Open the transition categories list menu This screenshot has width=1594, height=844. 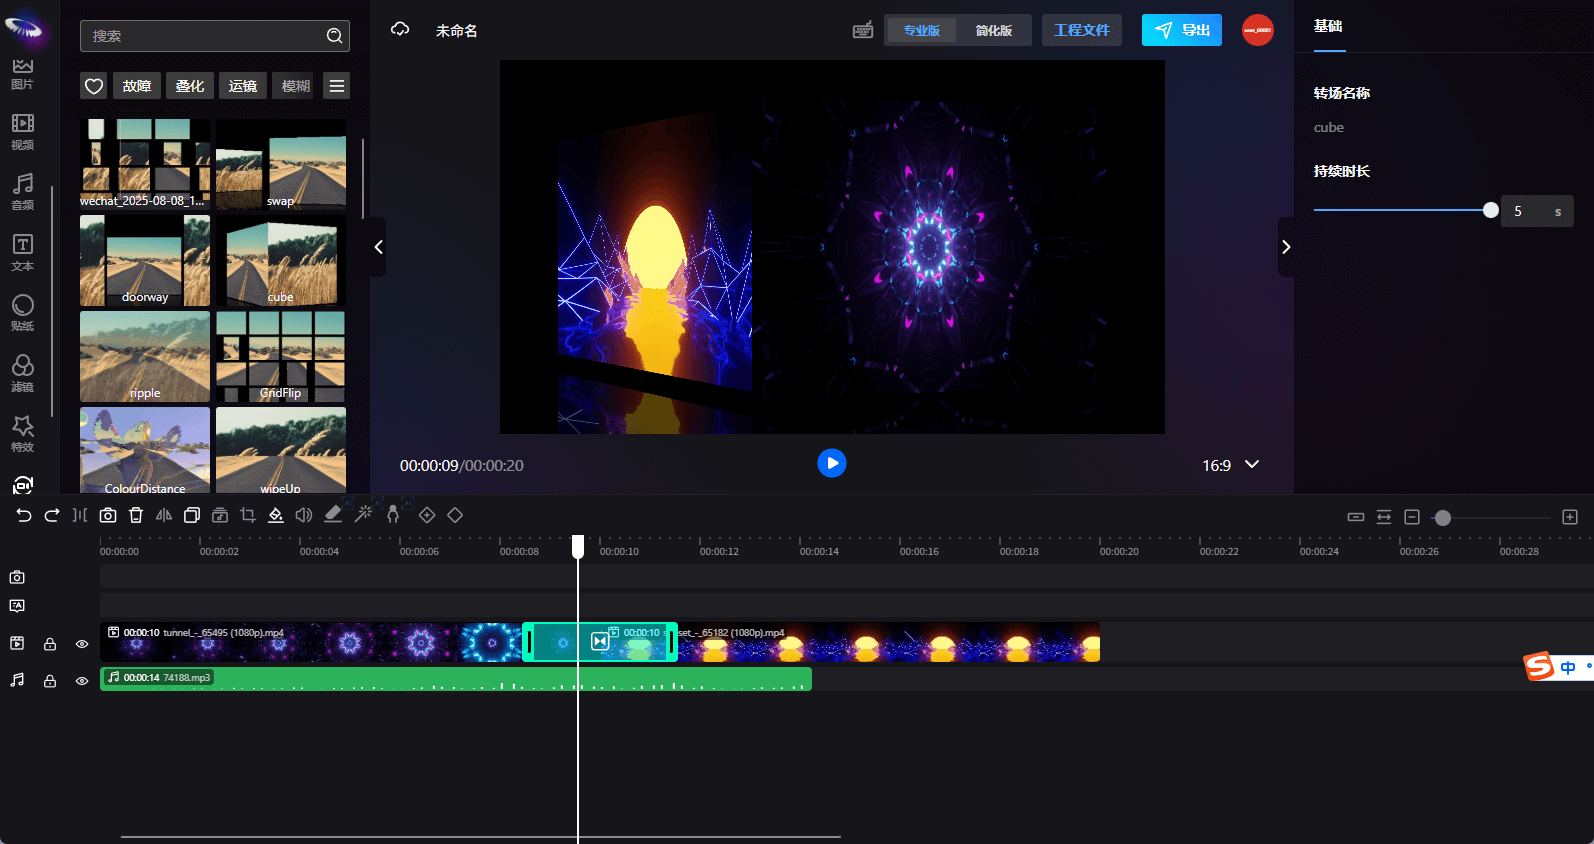[337, 86]
